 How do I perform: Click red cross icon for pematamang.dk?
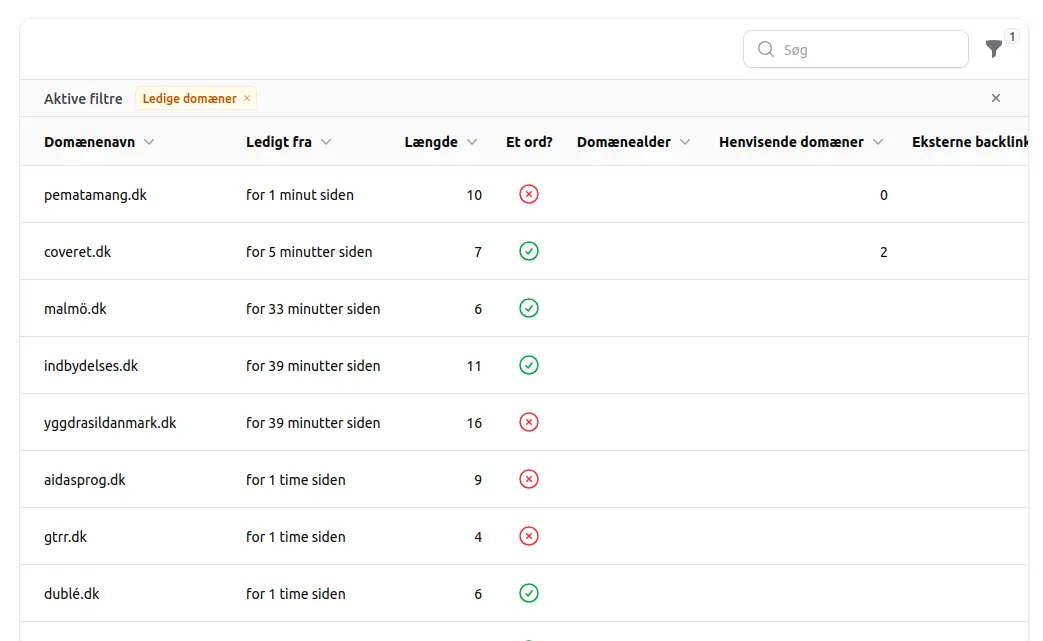[529, 194]
